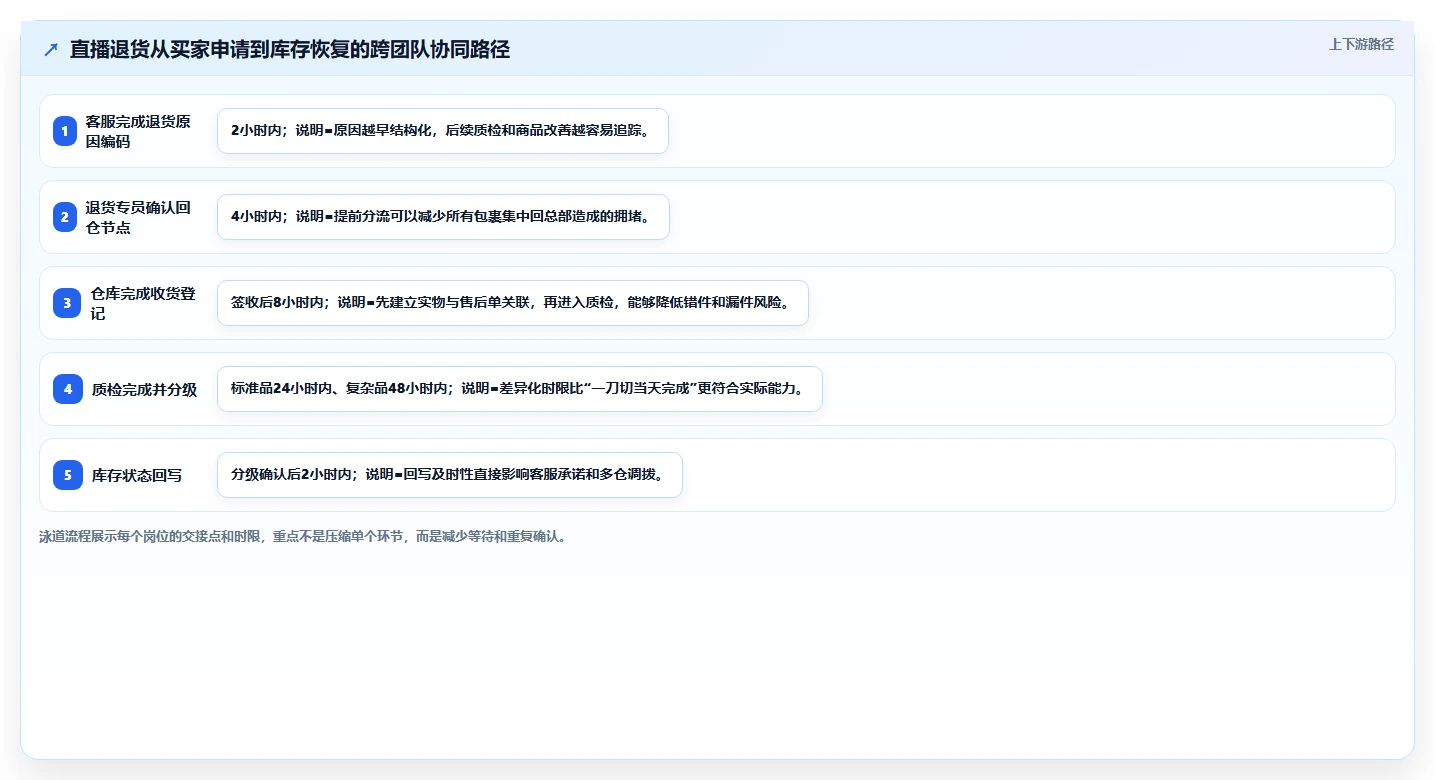Select step number 3 badge
Screen dimensions: 1435x780
[x=68, y=303]
